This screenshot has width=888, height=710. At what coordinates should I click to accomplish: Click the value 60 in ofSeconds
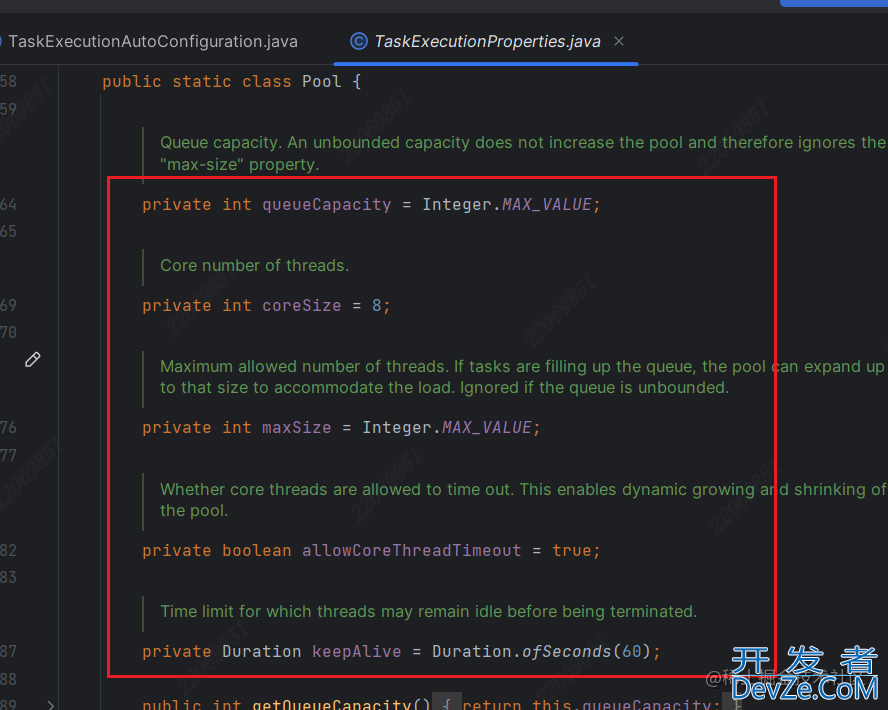pos(631,652)
